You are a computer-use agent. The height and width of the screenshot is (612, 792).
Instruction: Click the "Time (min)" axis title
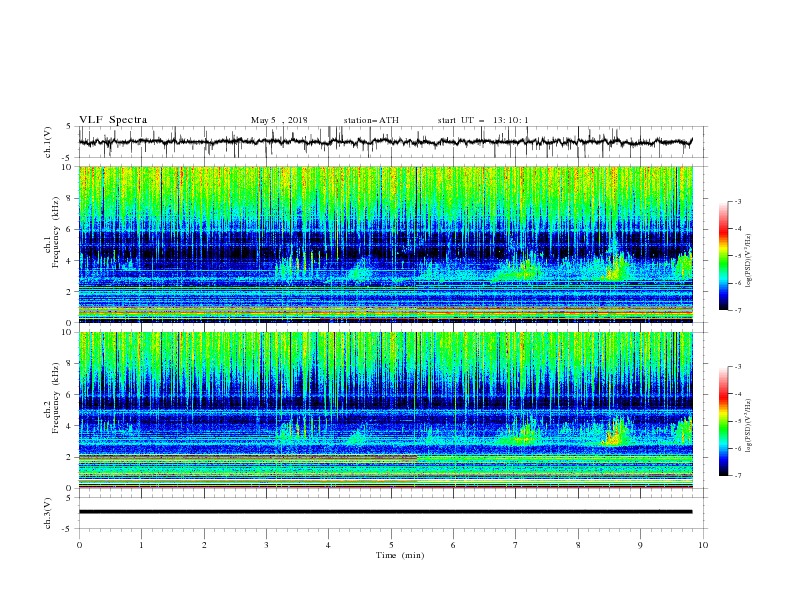point(400,555)
